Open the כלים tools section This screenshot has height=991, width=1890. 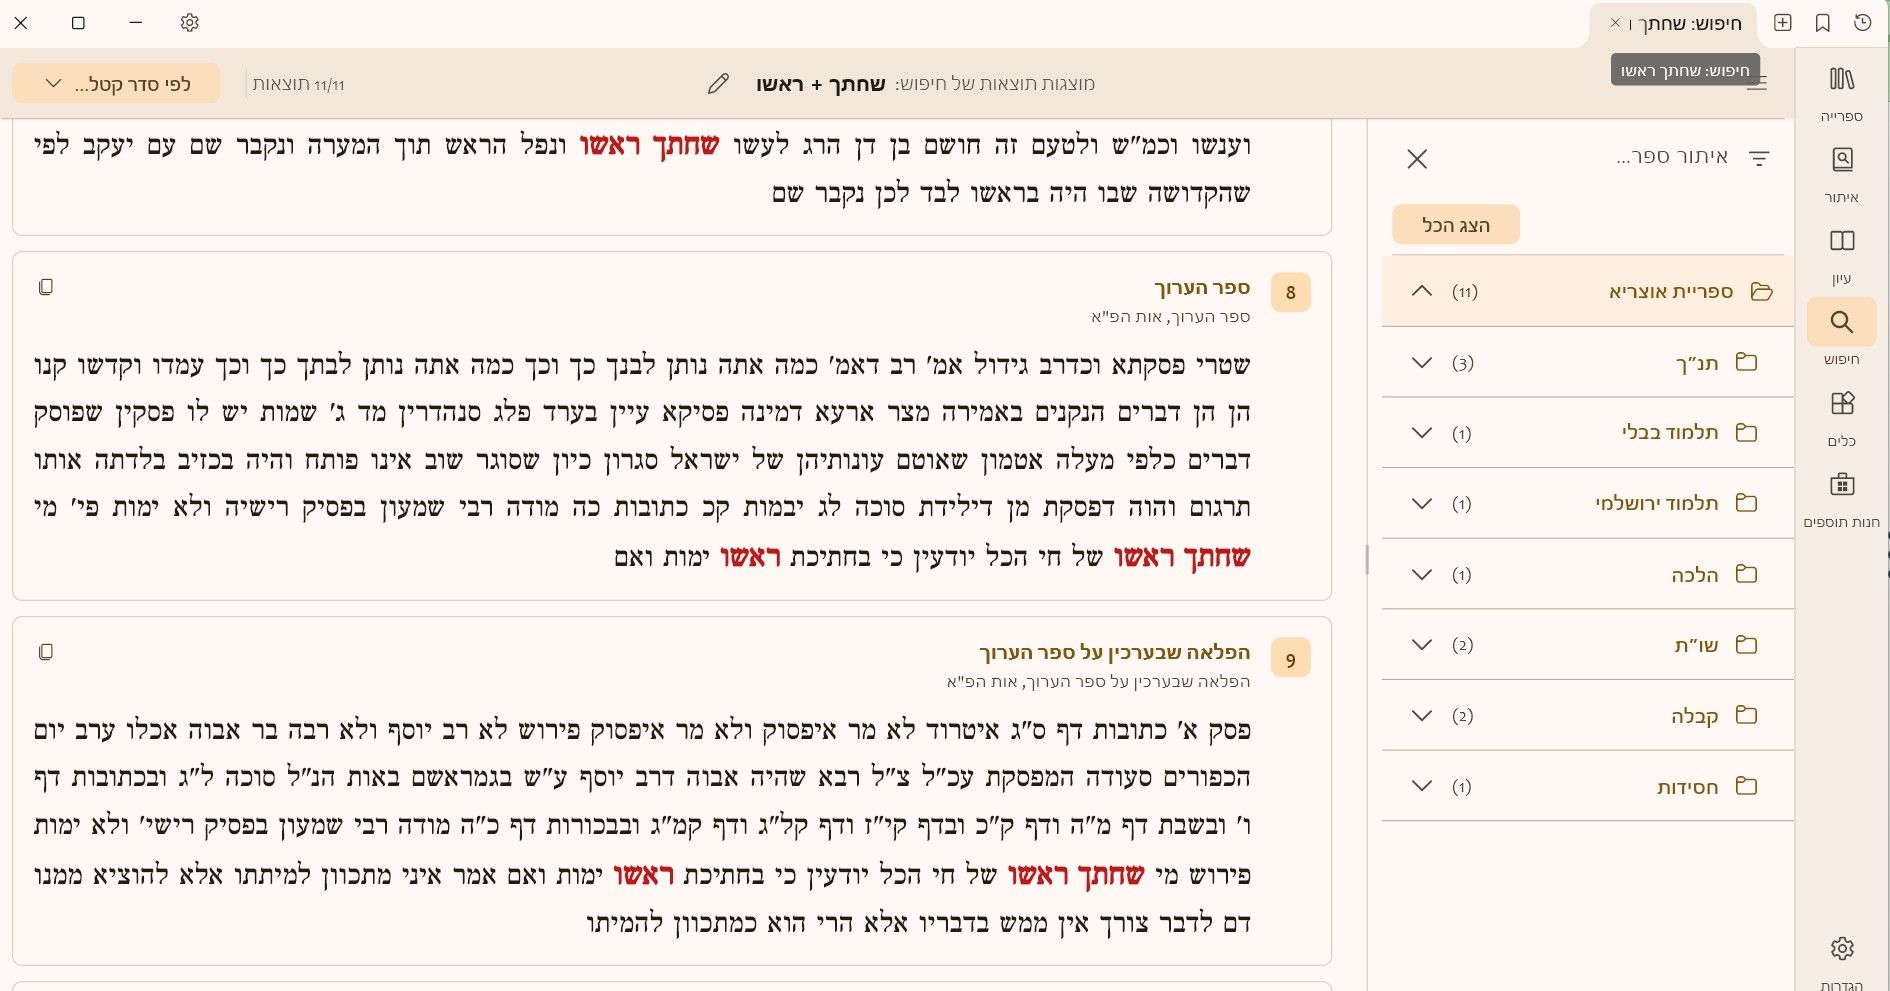[1841, 416]
